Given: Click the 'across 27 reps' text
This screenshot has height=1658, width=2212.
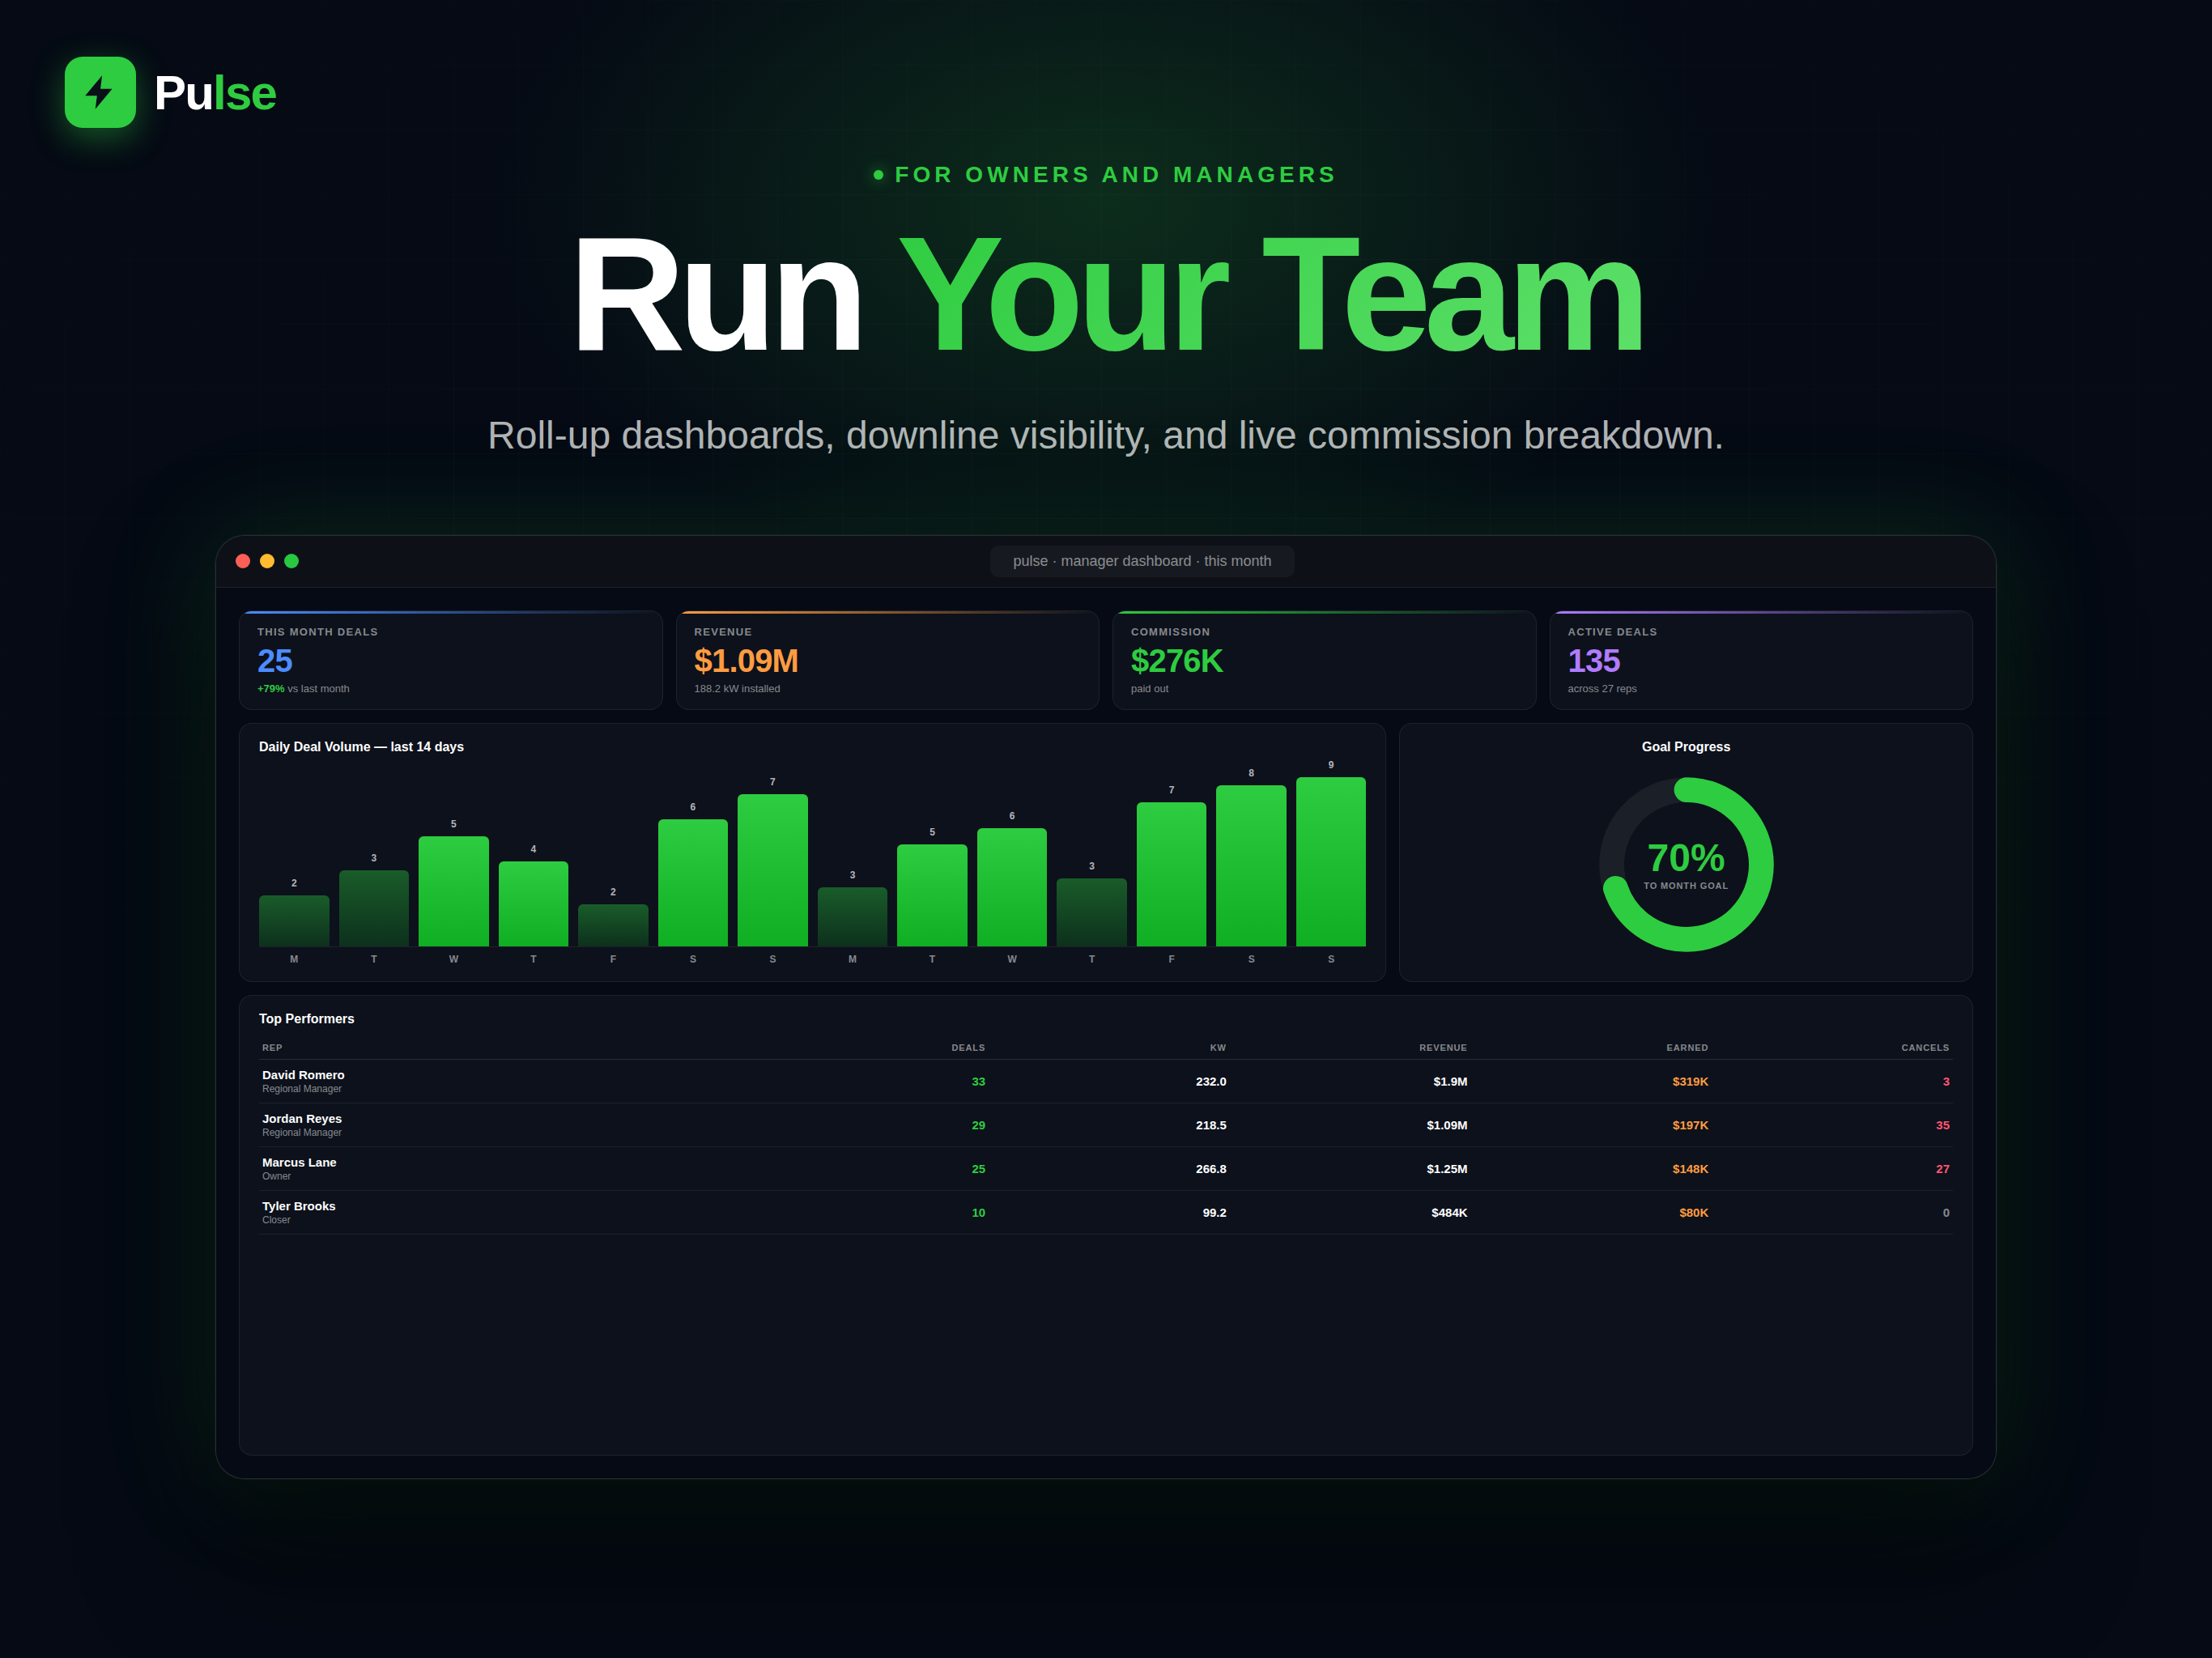Looking at the screenshot, I should [1602, 689].
